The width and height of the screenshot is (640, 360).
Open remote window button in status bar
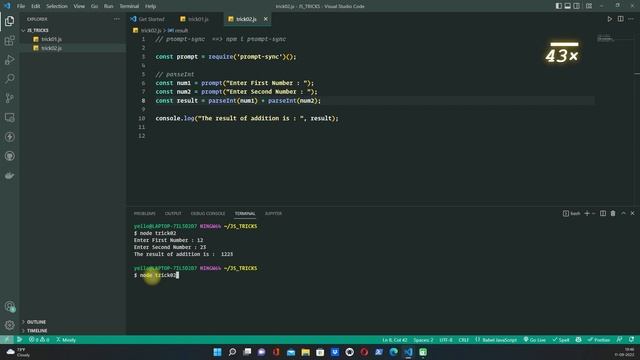click(x=7, y=340)
